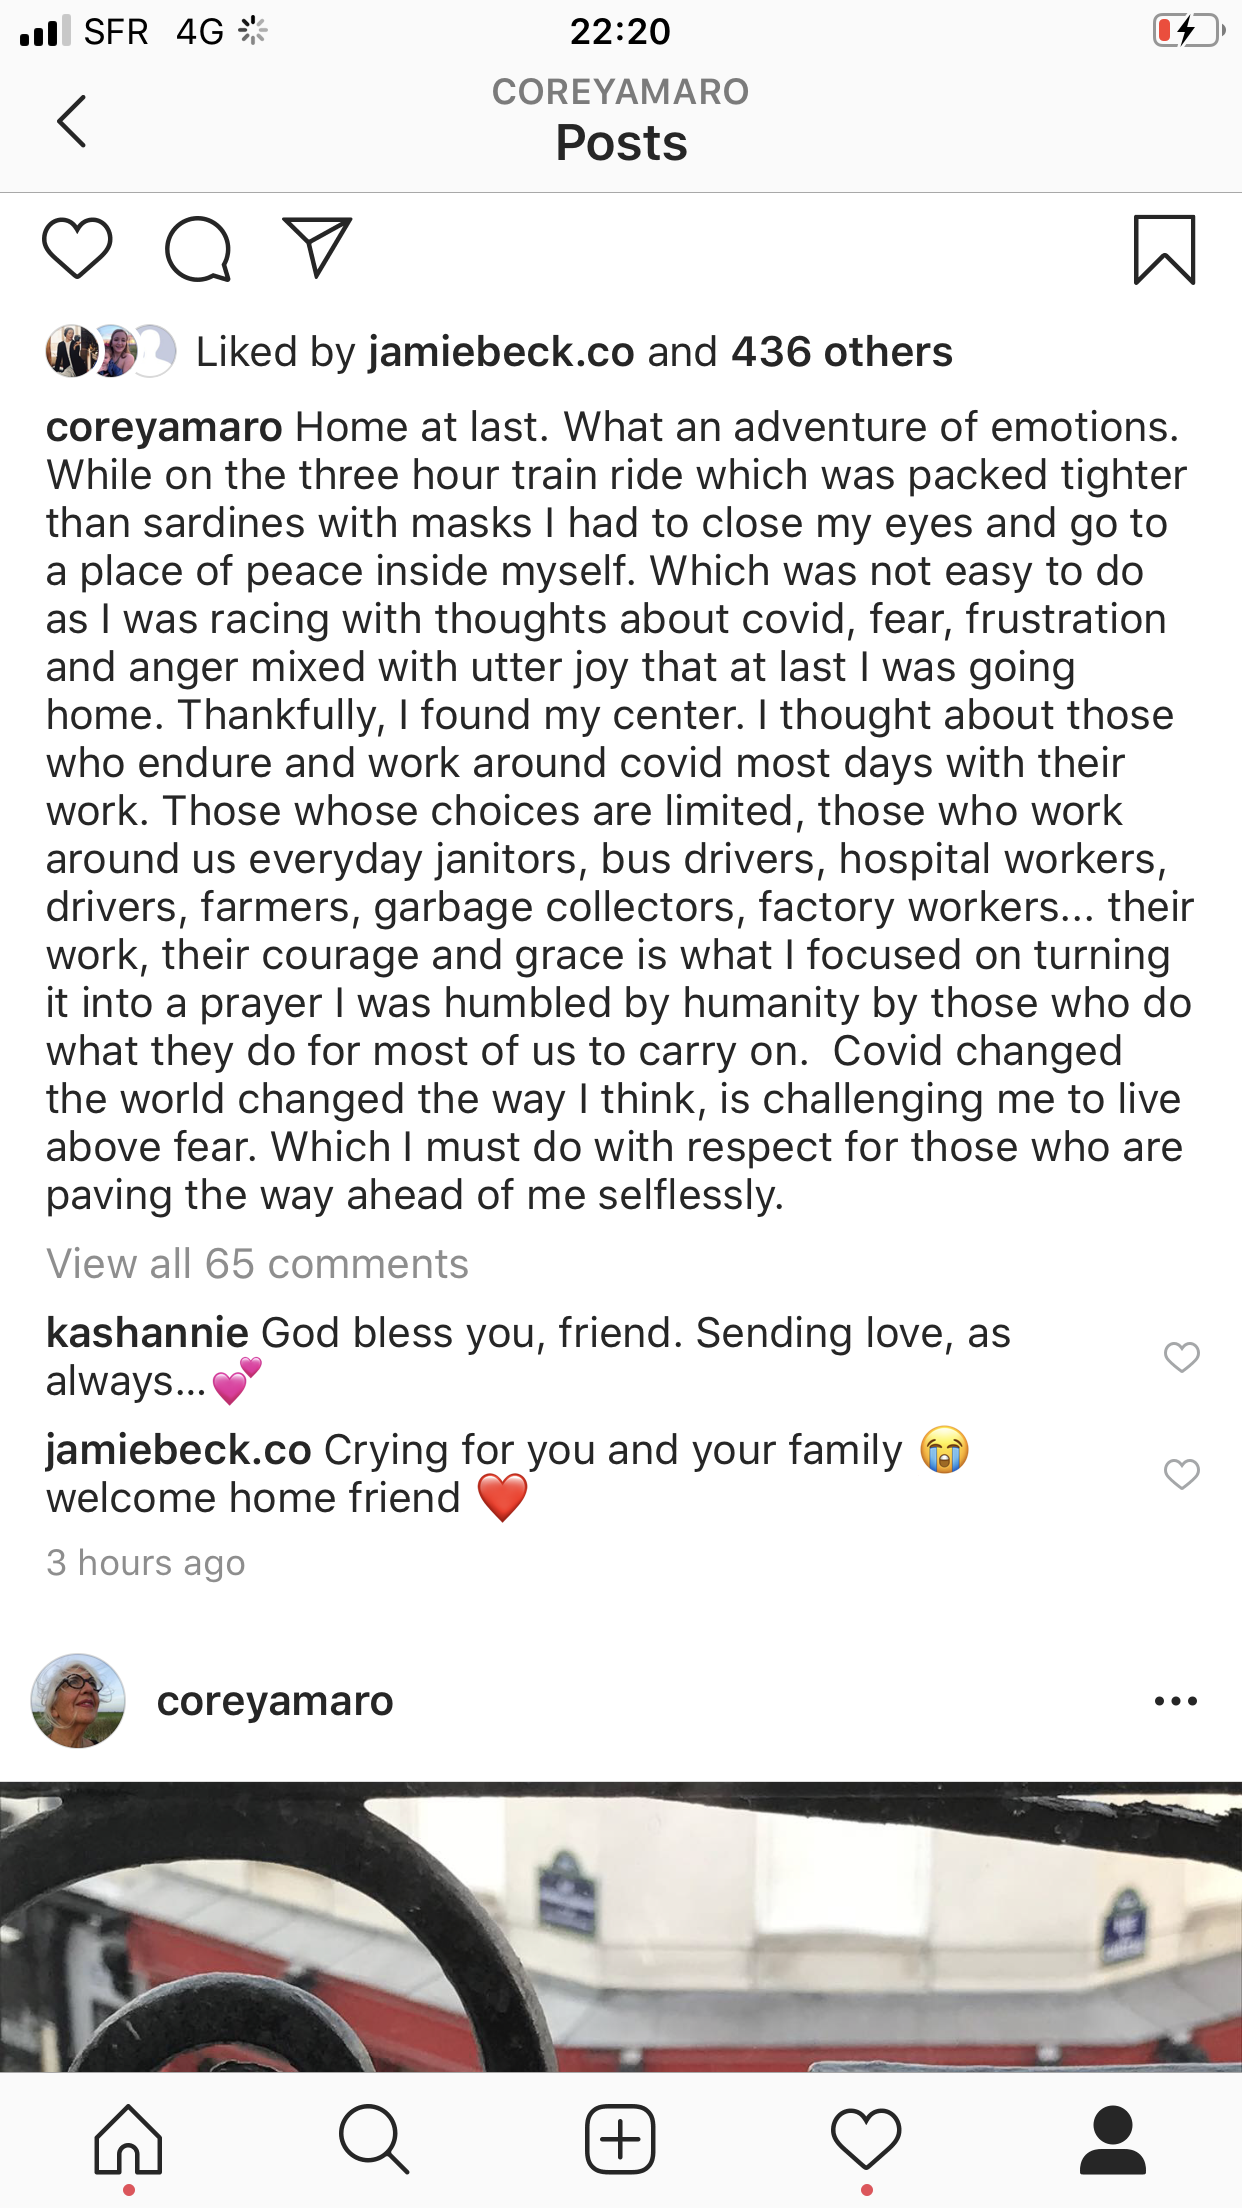The width and height of the screenshot is (1242, 2208).
Task: Like the post with the heart icon
Action: pyautogui.click(x=77, y=248)
